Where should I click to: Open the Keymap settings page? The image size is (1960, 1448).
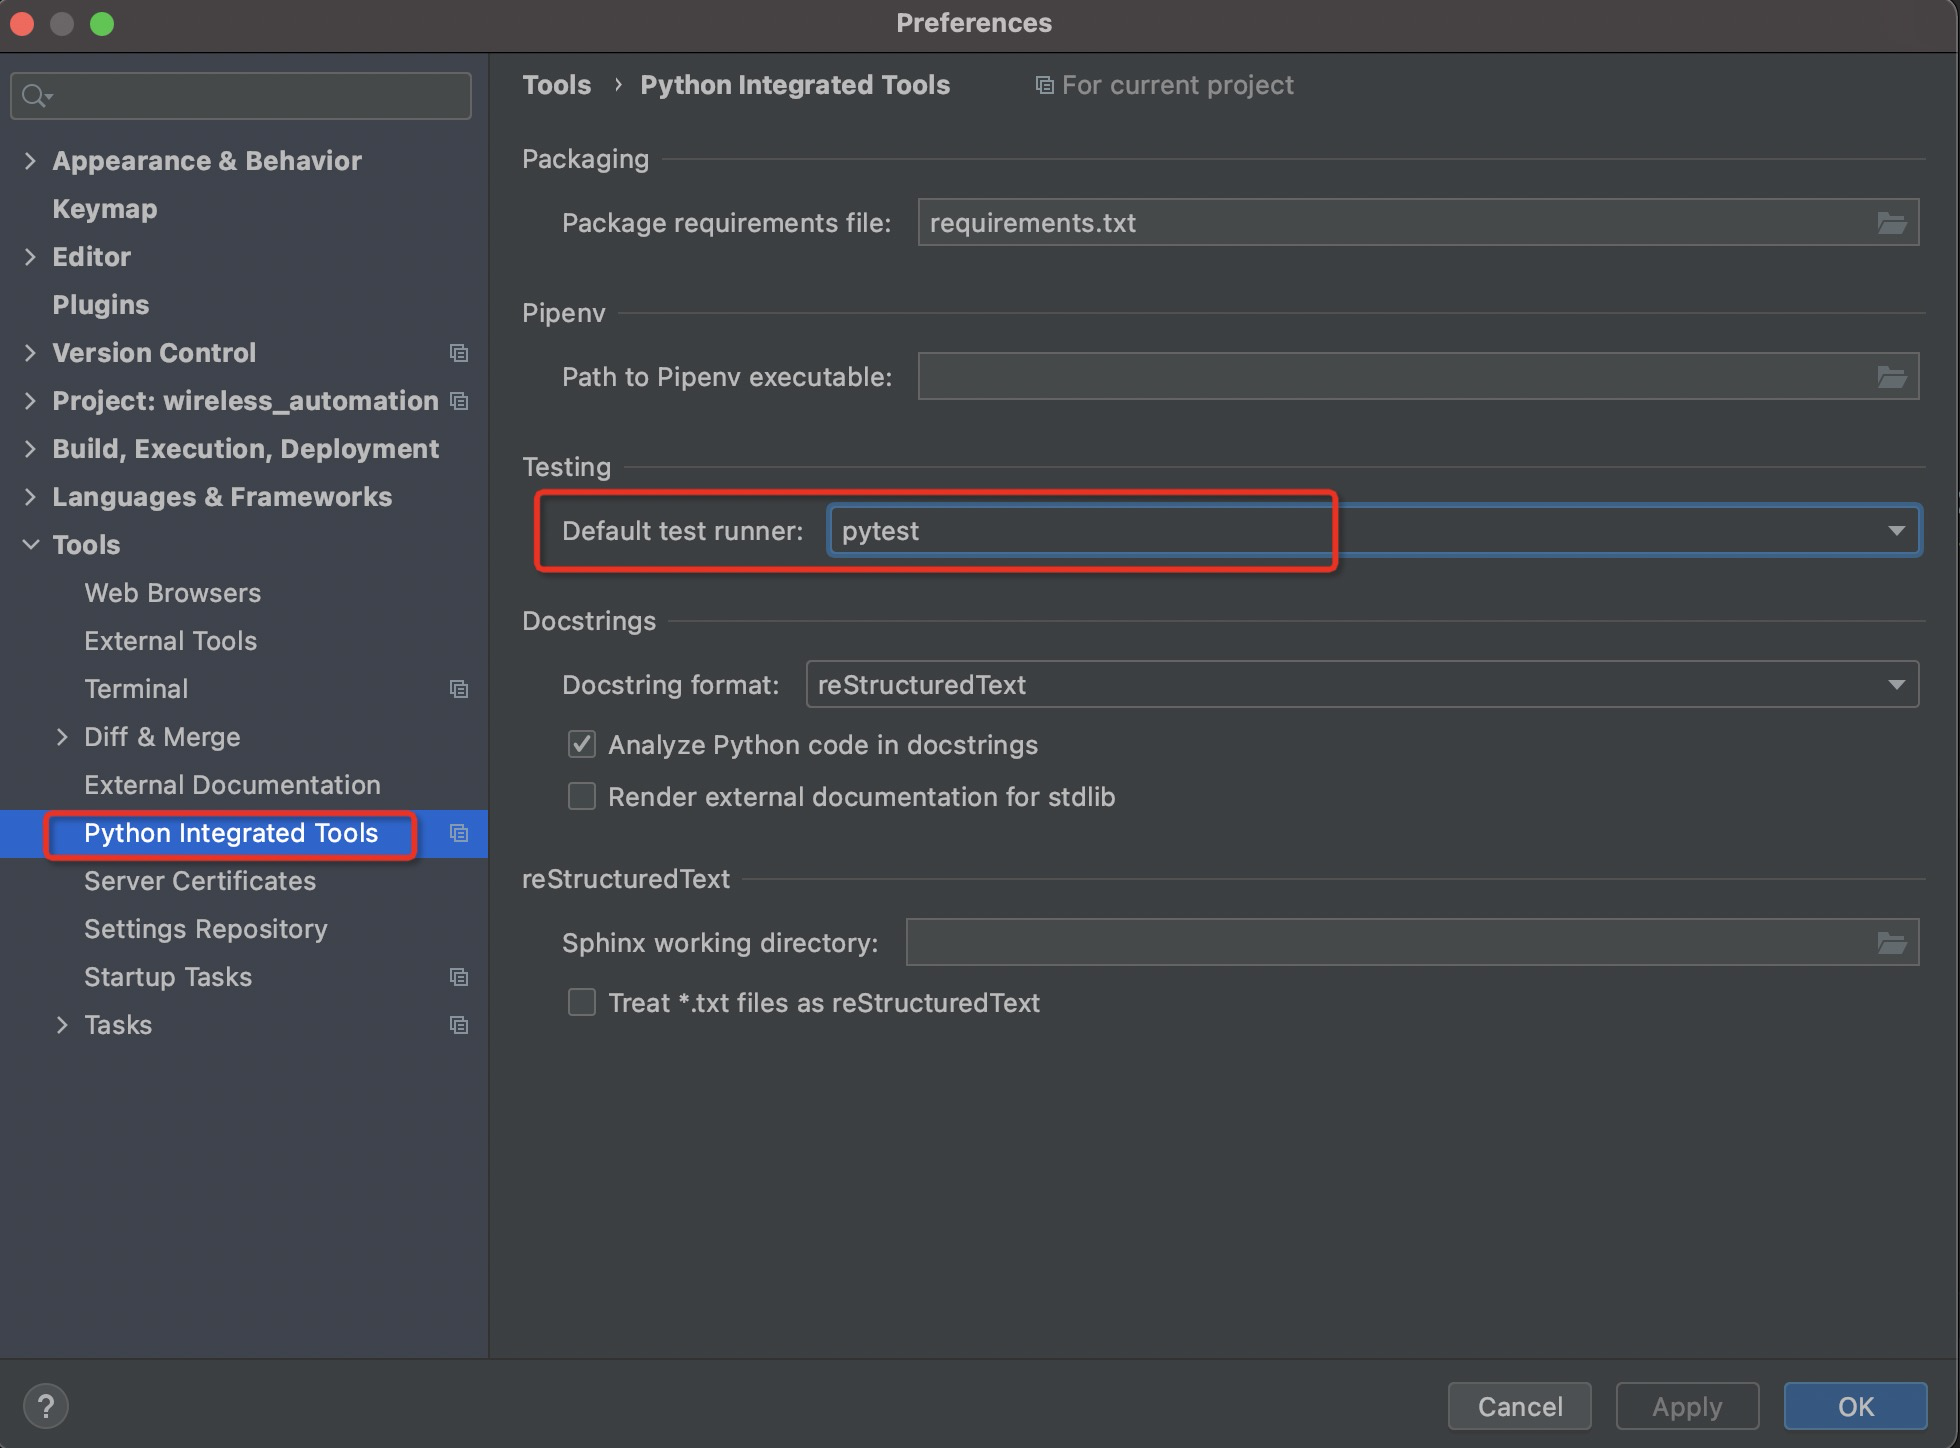click(104, 209)
